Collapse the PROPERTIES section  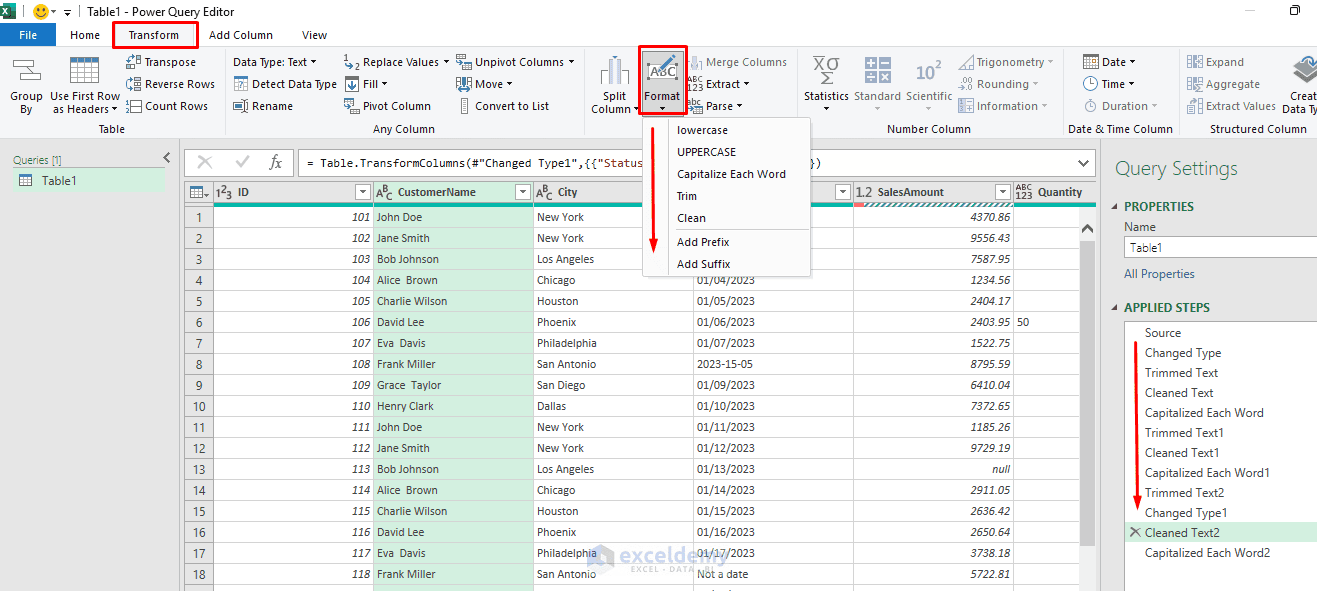[x=1116, y=207]
